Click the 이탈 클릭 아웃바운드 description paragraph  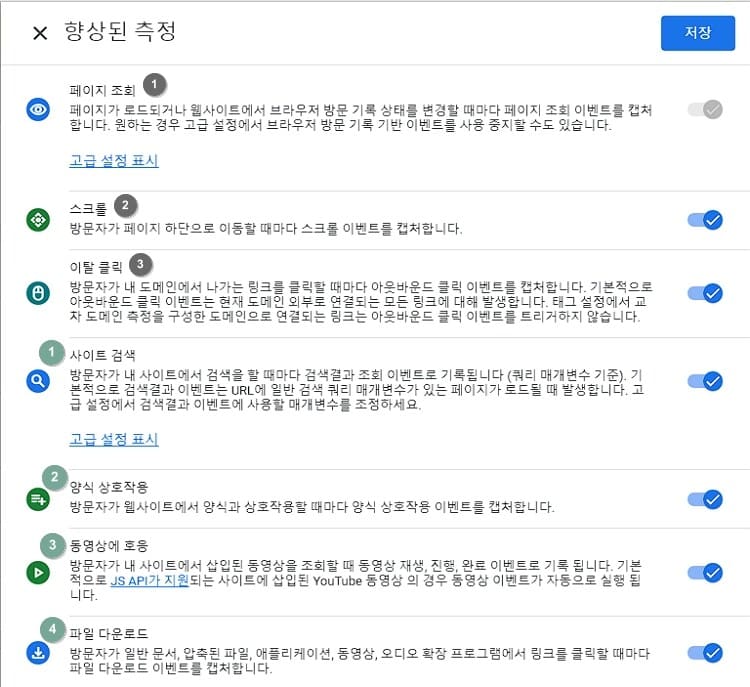361,301
